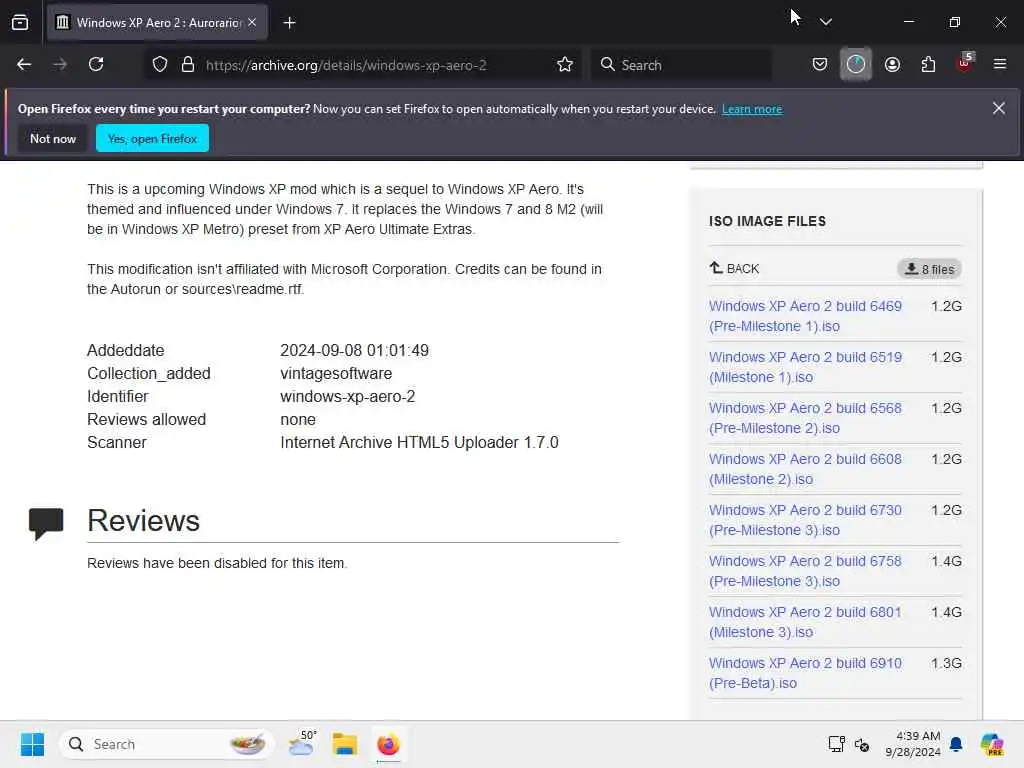Download build 6519 Milestone 1 ISO
Screen dimensions: 1024x768
[805, 367]
